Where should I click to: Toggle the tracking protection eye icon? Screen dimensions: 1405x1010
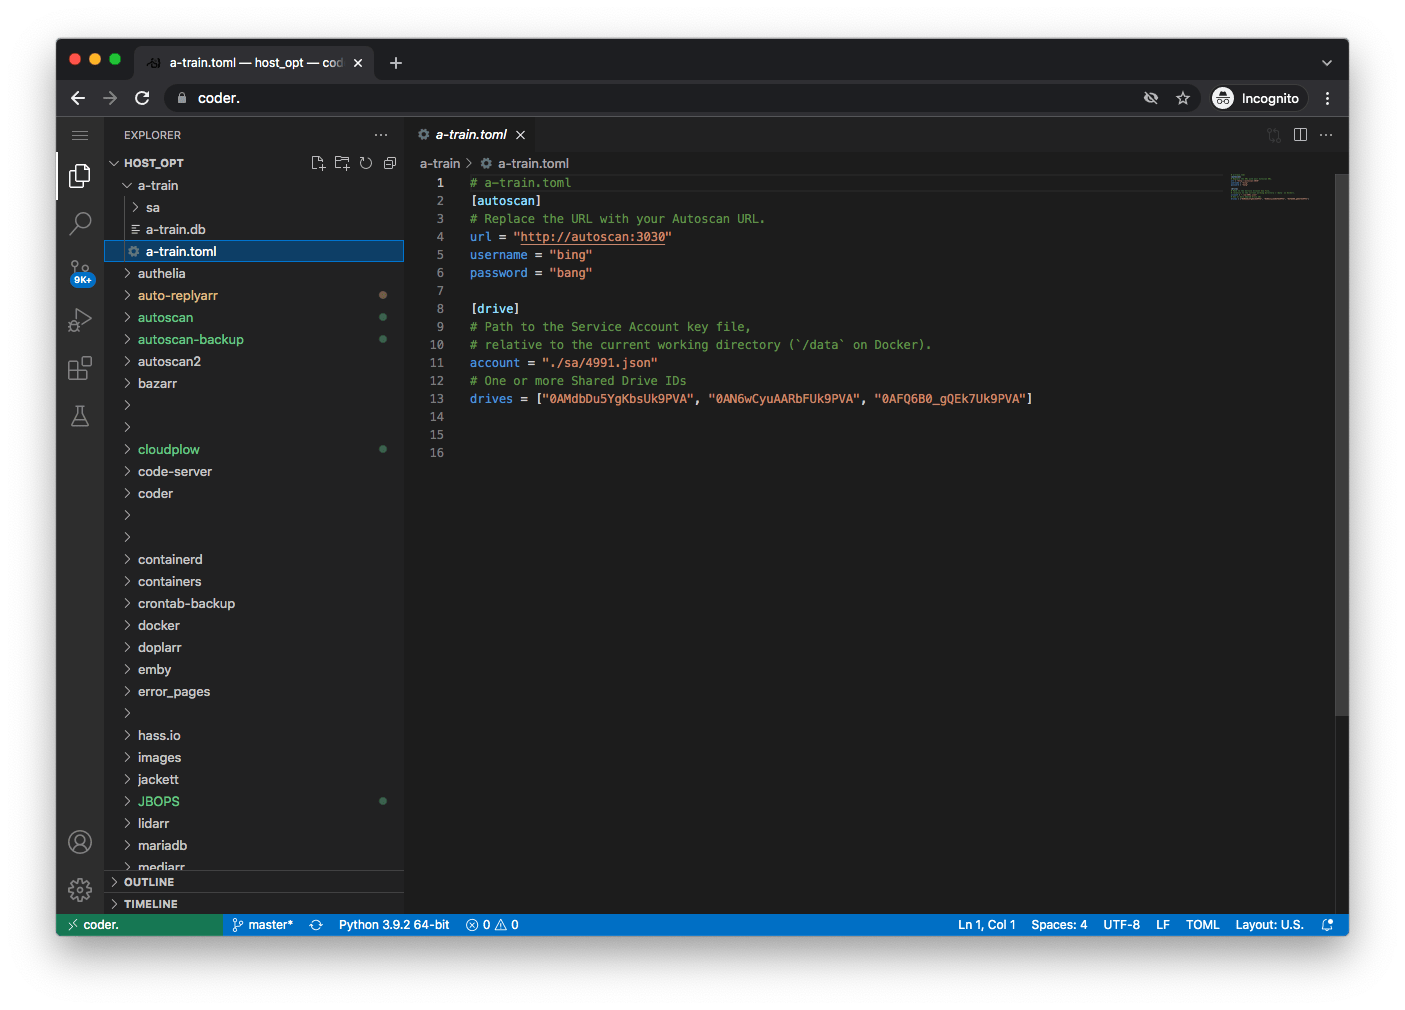[x=1151, y=98]
